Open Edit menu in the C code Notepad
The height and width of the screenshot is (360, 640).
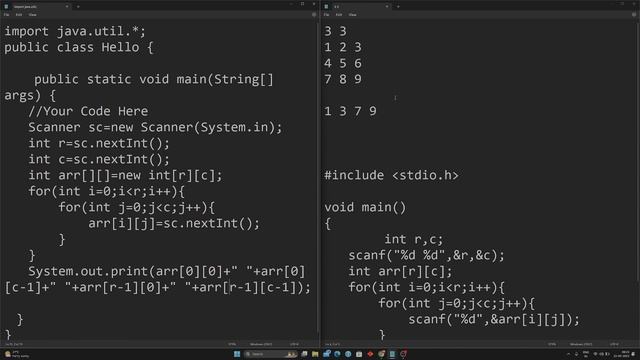[x=339, y=15]
